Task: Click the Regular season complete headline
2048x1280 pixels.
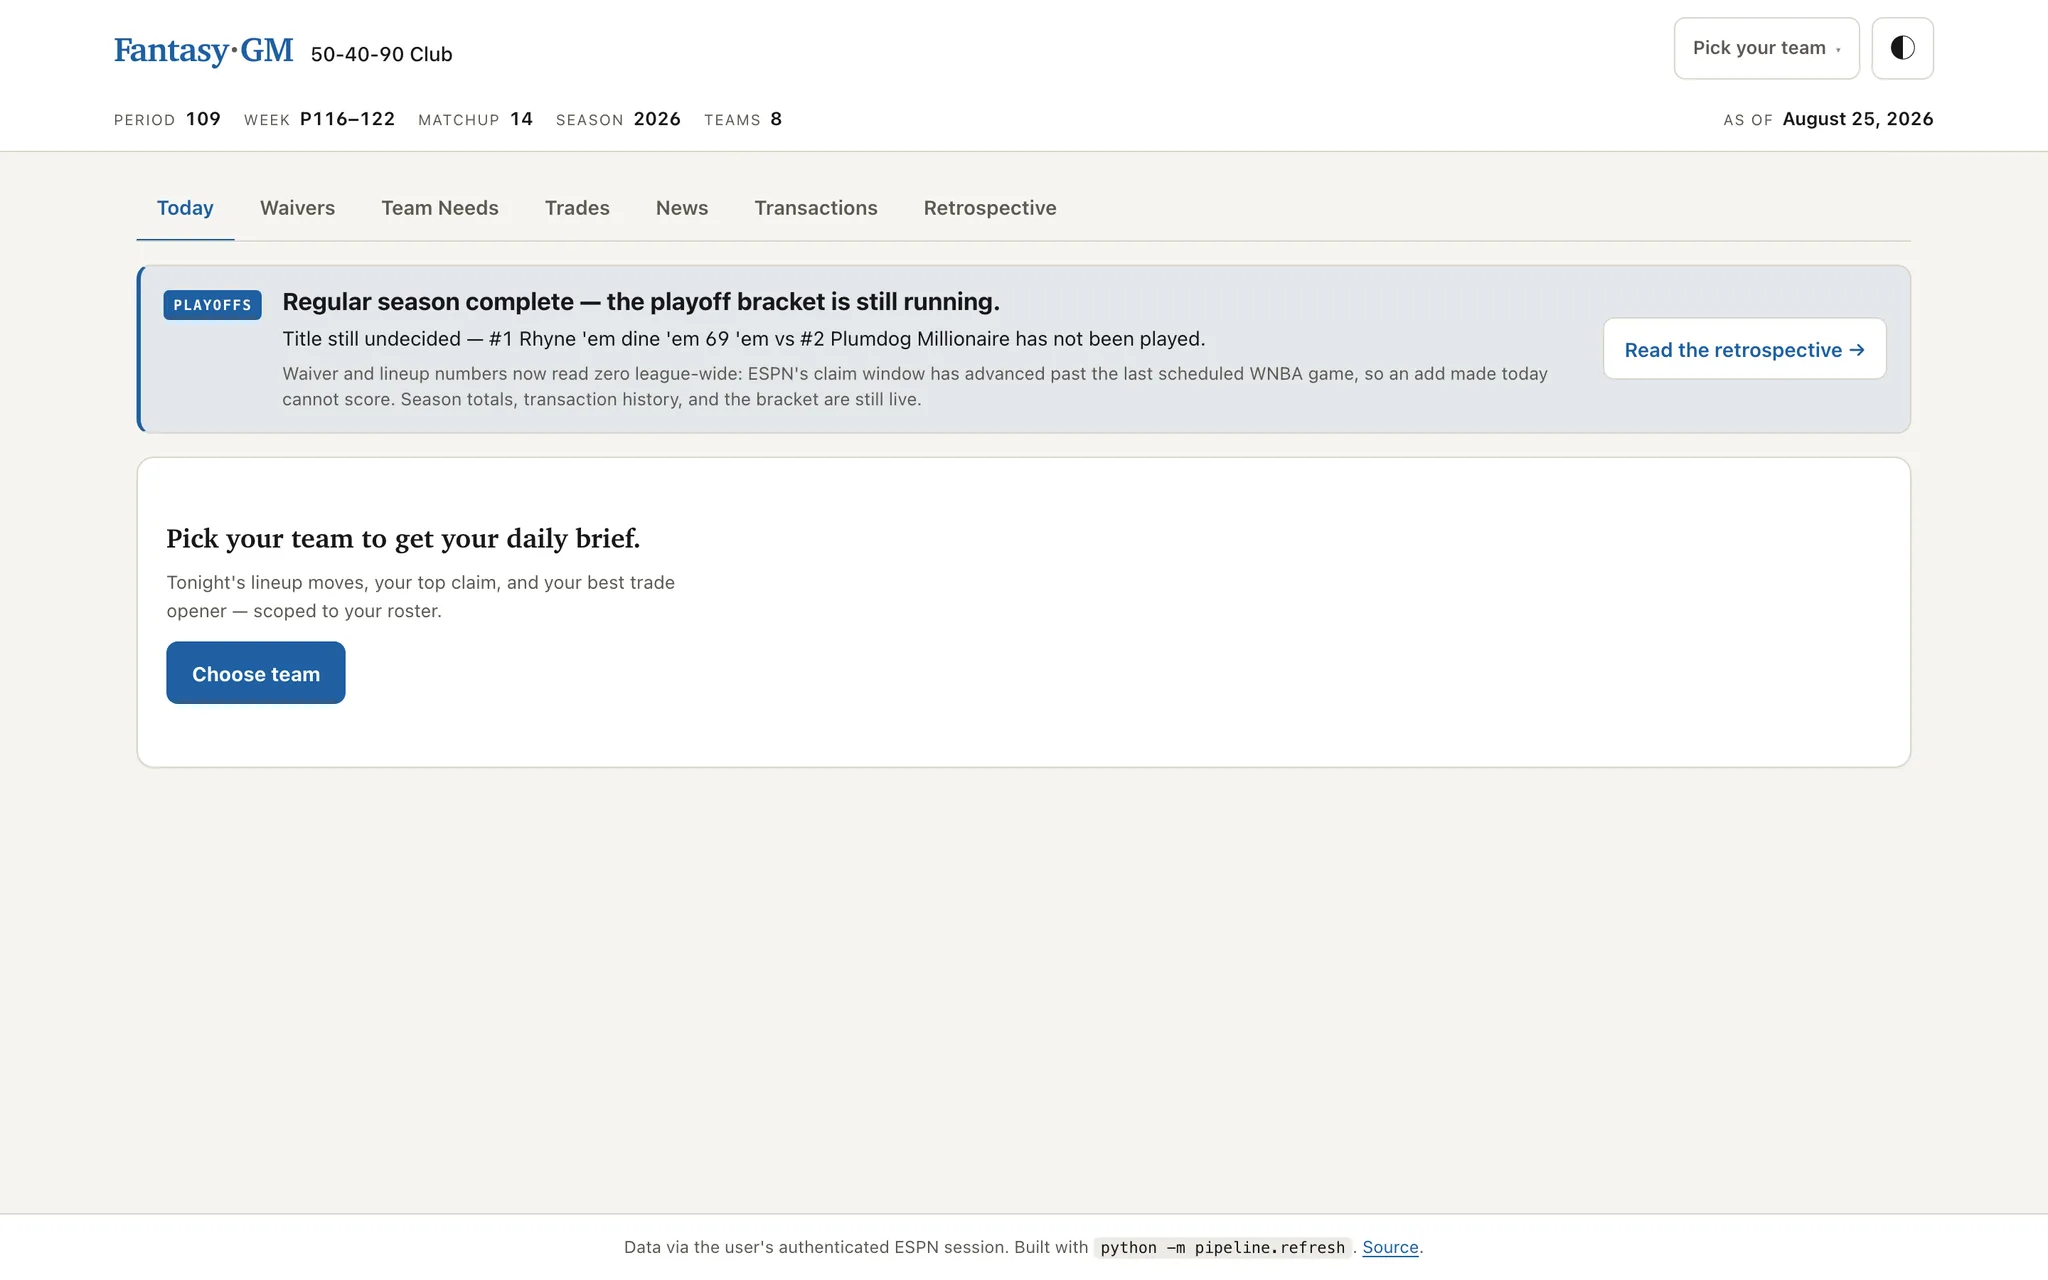Action: pos(641,302)
